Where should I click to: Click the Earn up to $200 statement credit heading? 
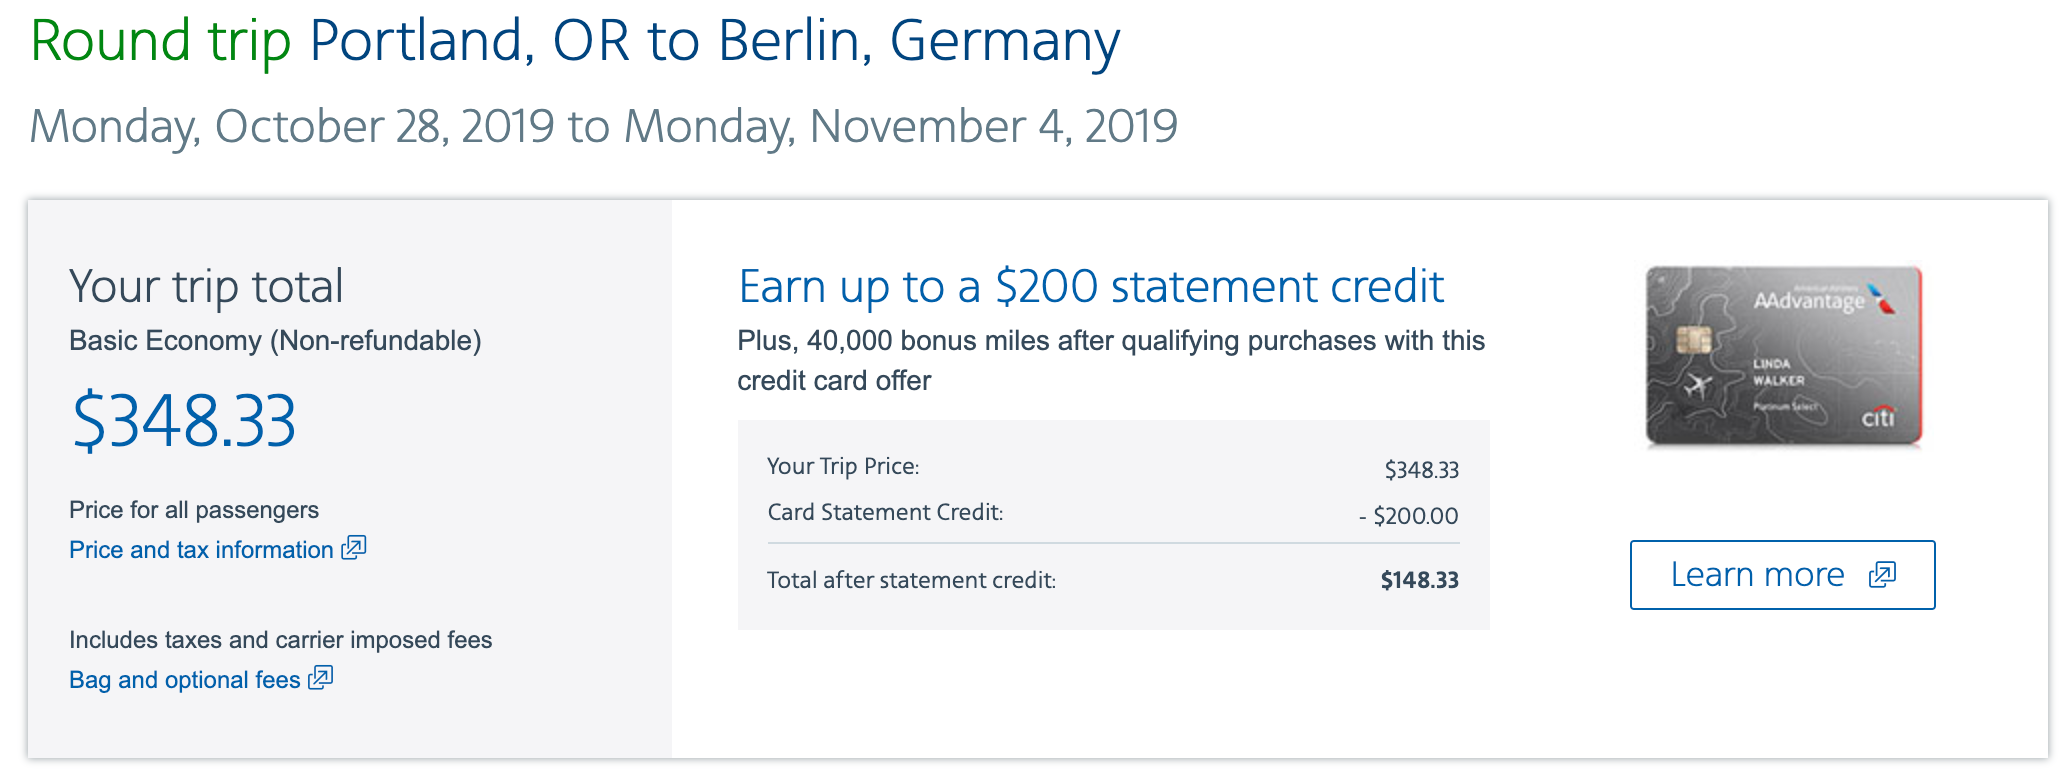[1090, 287]
